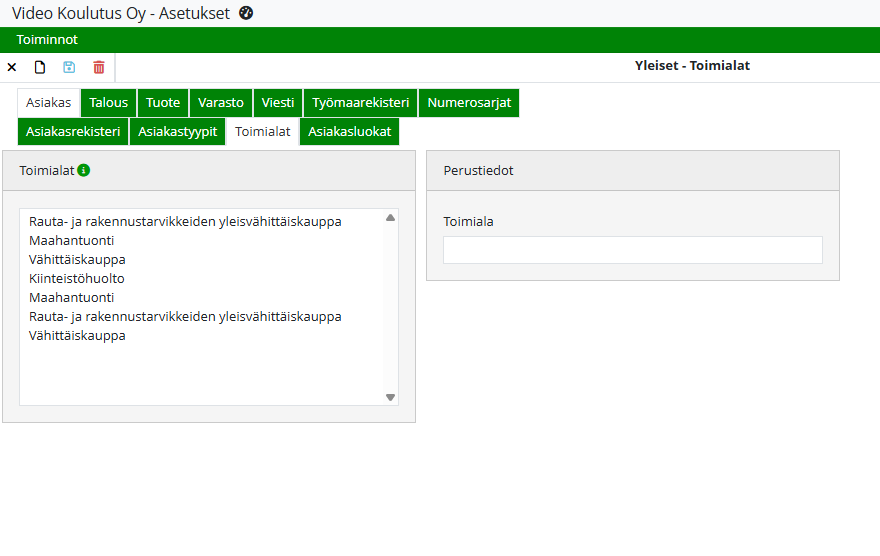Create a new record with document icon
880x556 pixels.
(40, 67)
